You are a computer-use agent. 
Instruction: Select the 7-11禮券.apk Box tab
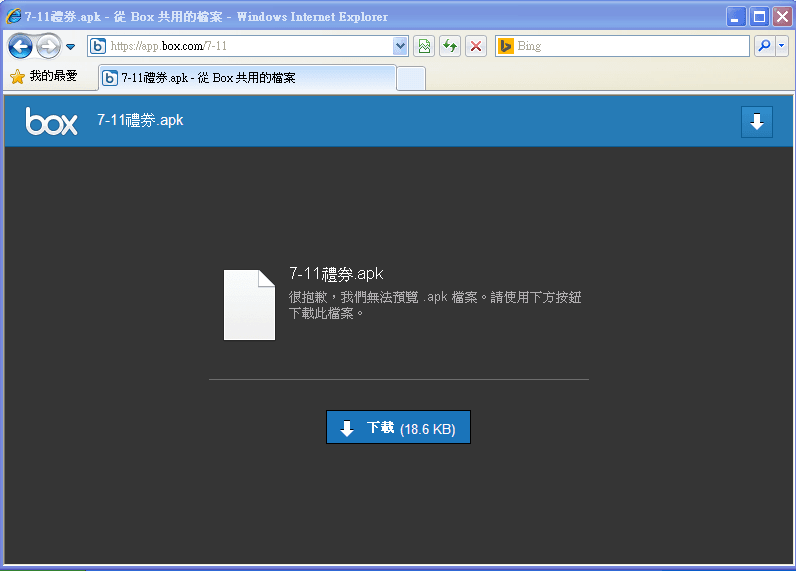pos(247,78)
